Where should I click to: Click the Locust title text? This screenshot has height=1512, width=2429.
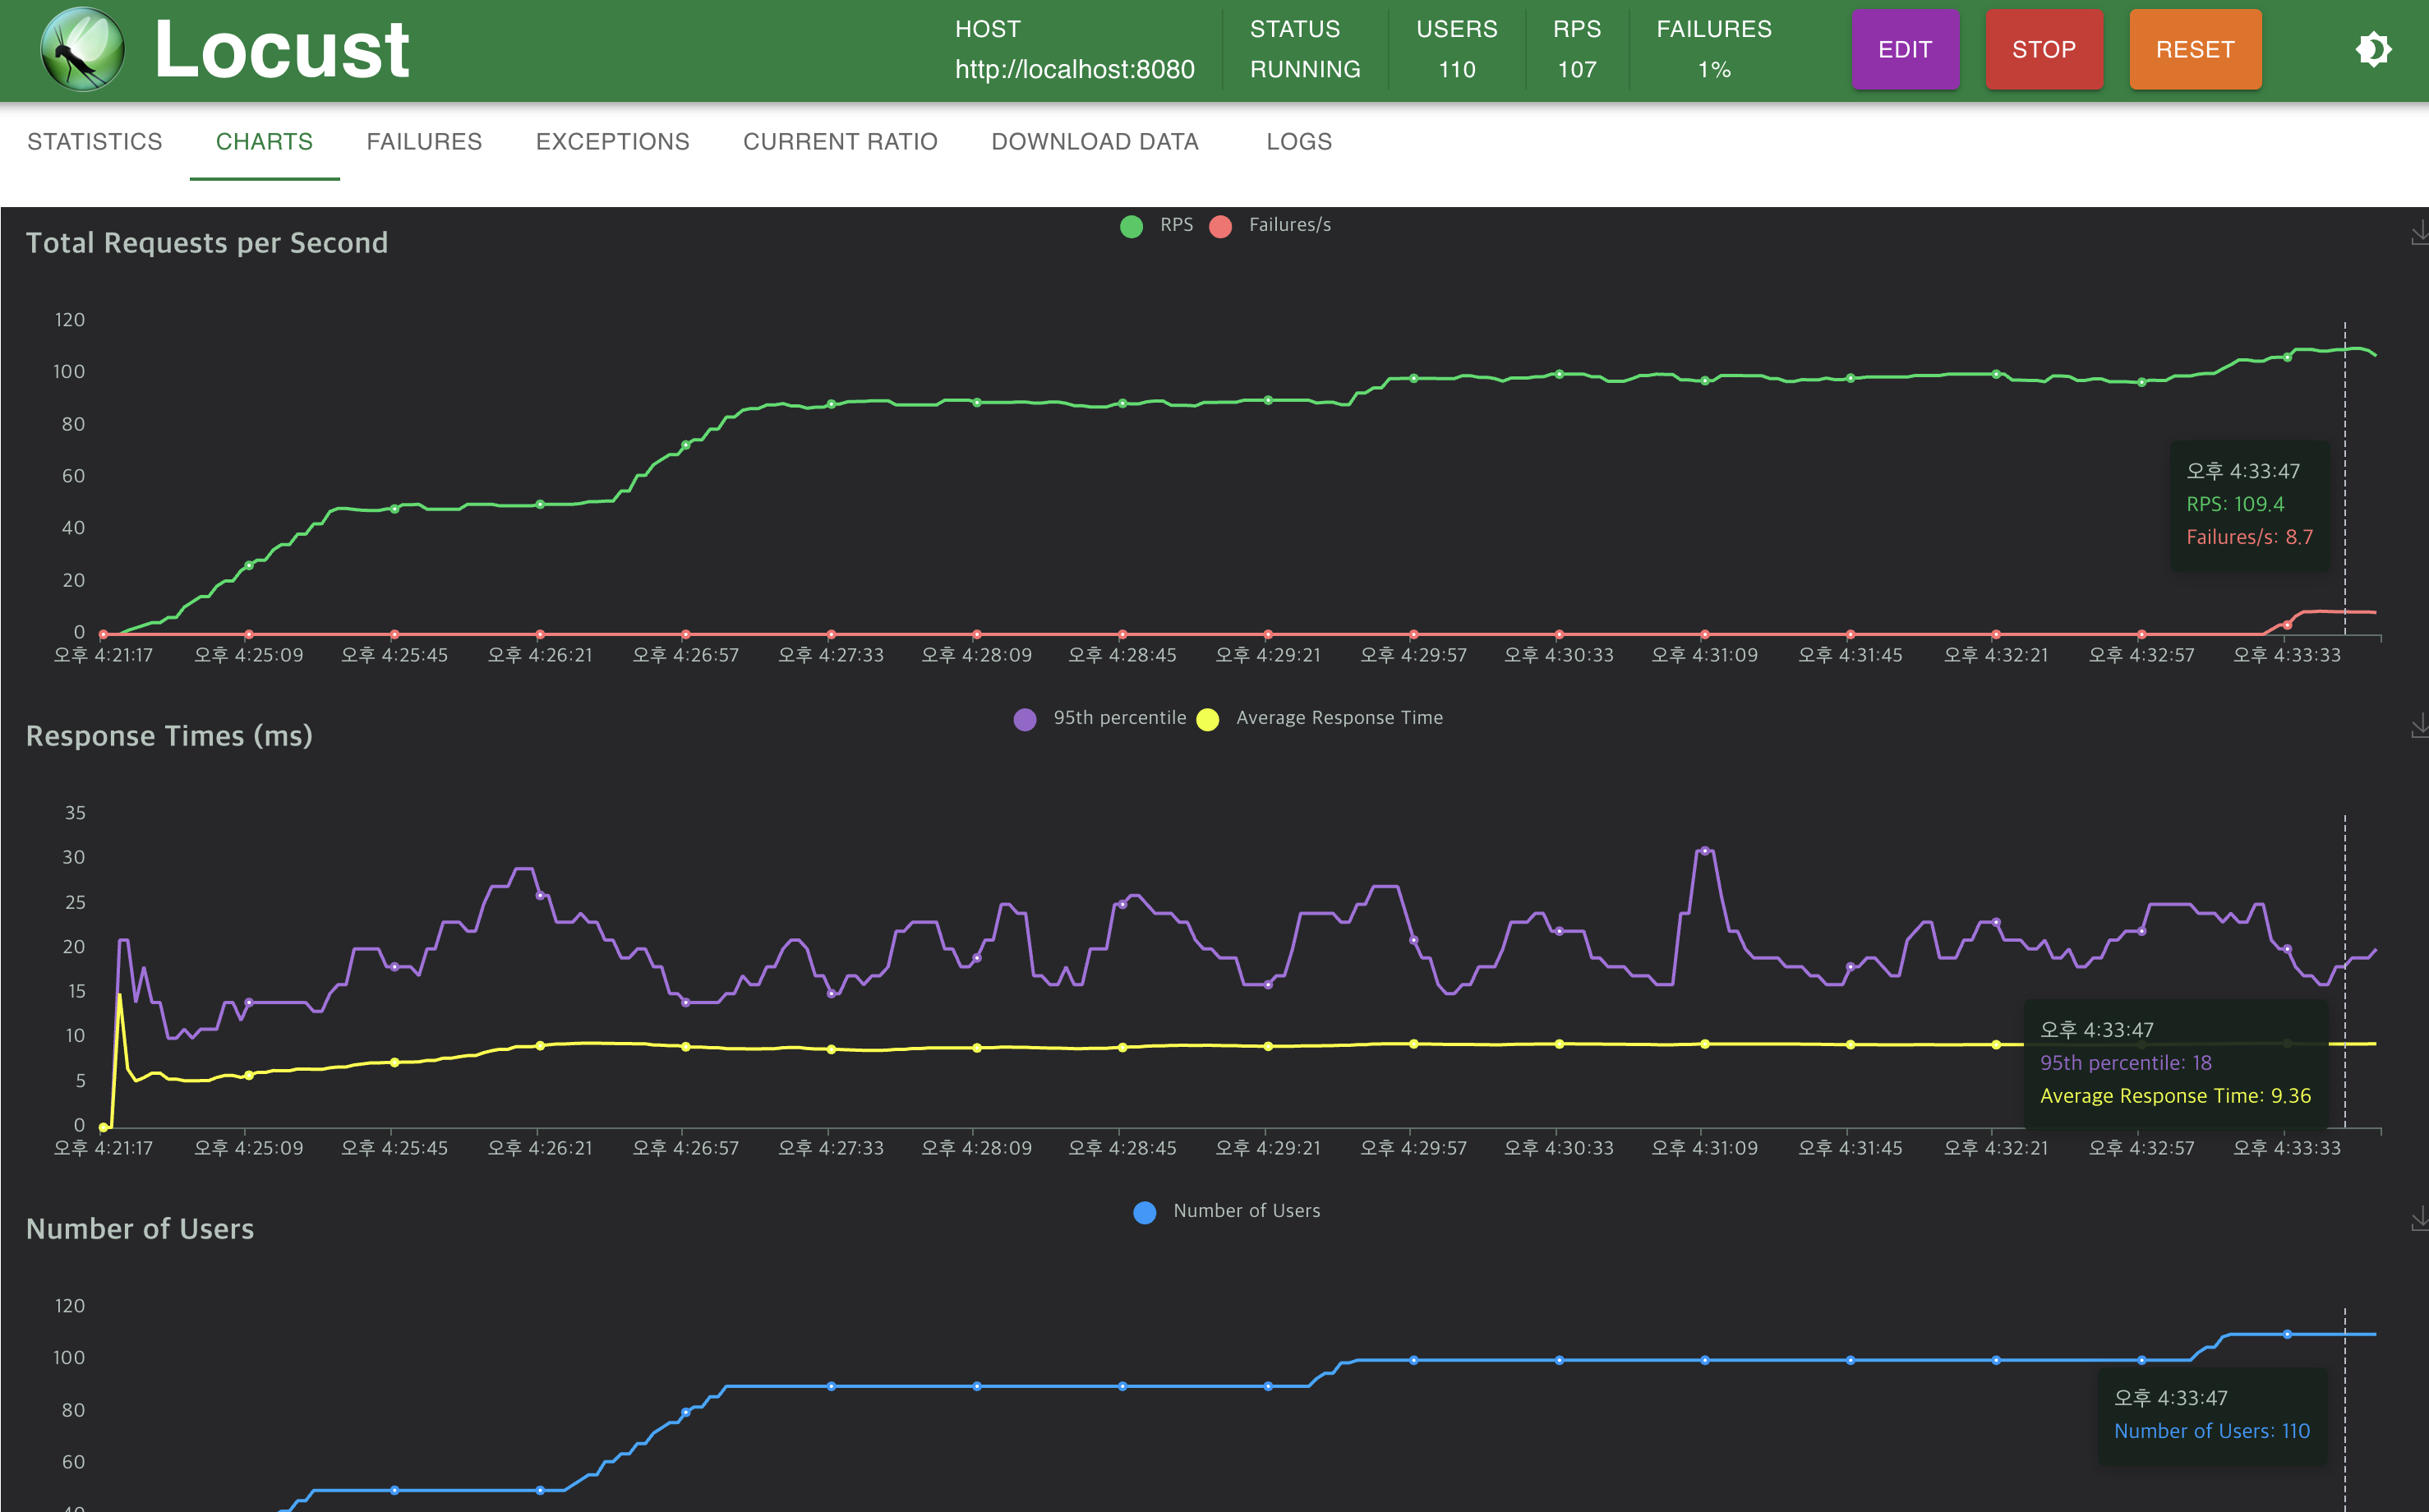[x=282, y=49]
